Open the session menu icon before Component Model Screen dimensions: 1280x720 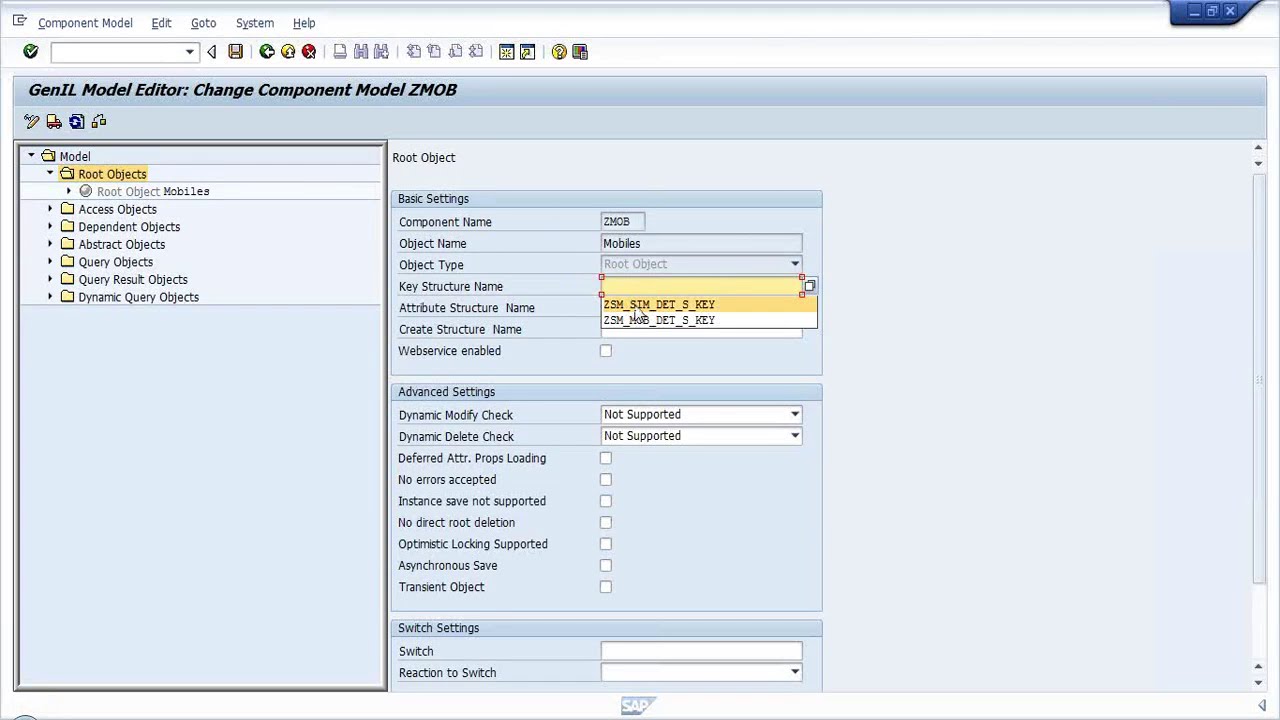point(19,21)
